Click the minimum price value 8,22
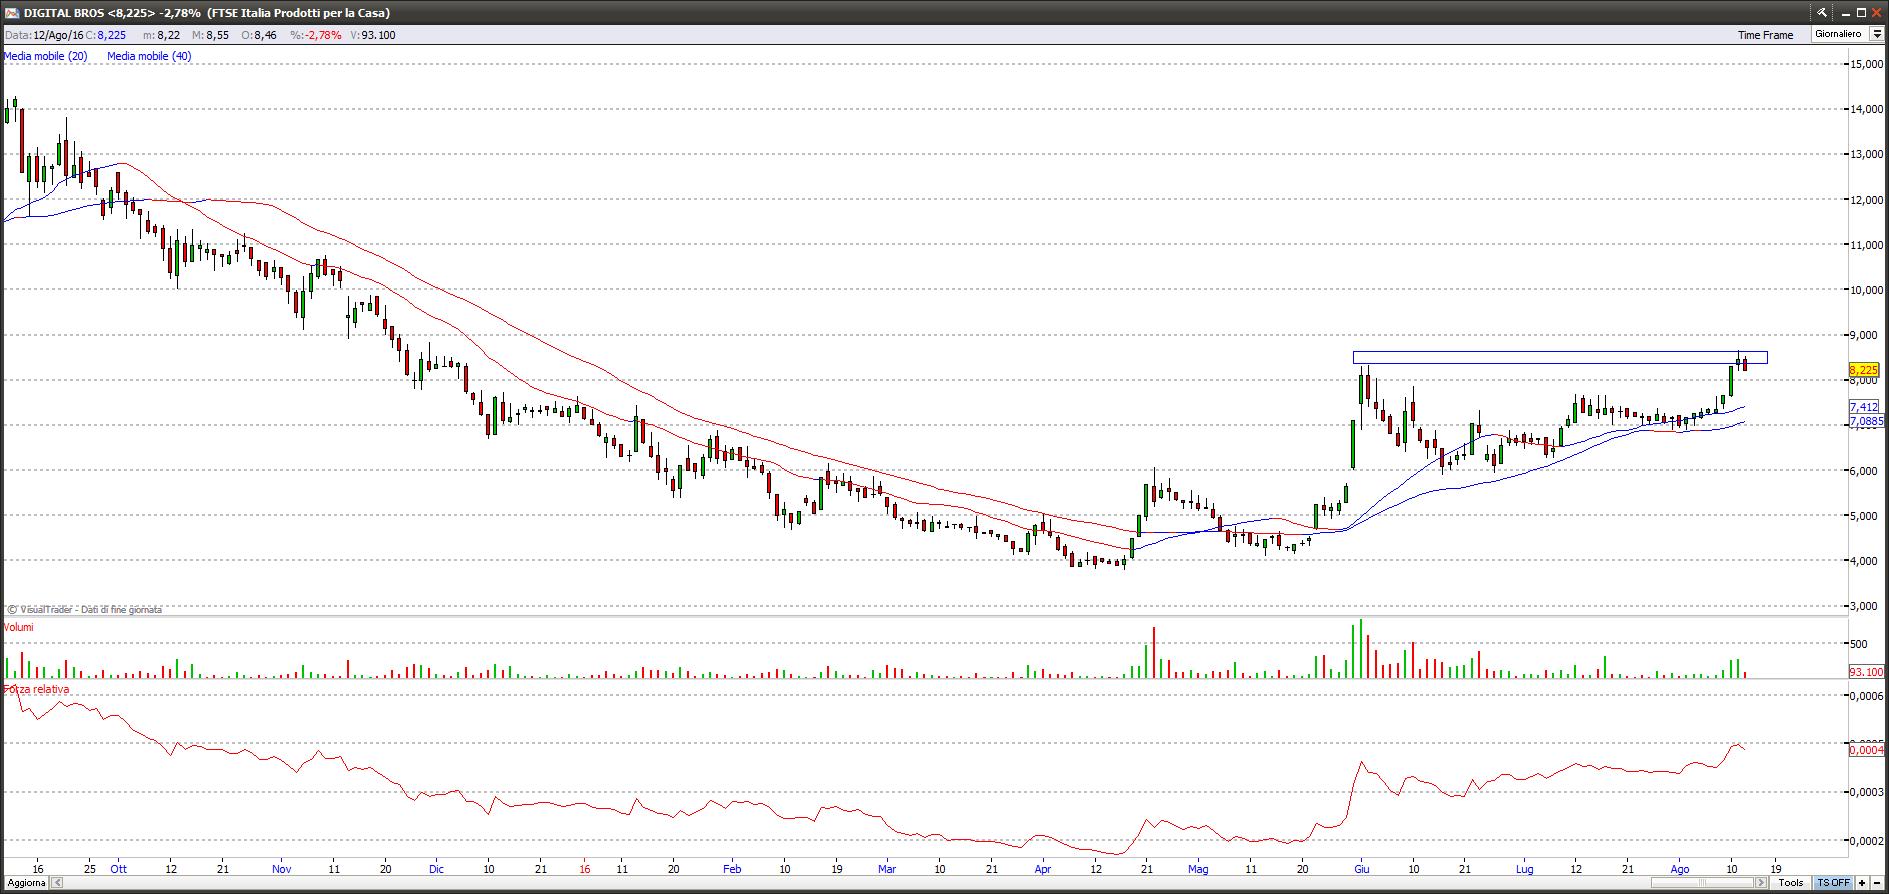 [169, 35]
